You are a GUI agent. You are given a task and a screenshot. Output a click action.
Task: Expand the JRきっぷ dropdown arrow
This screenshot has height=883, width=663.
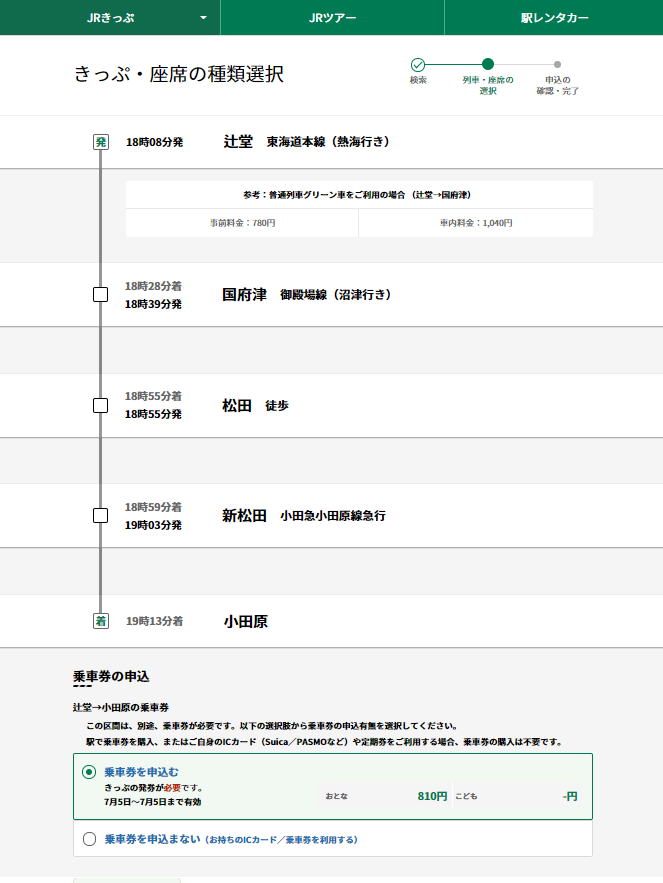tap(203, 17)
